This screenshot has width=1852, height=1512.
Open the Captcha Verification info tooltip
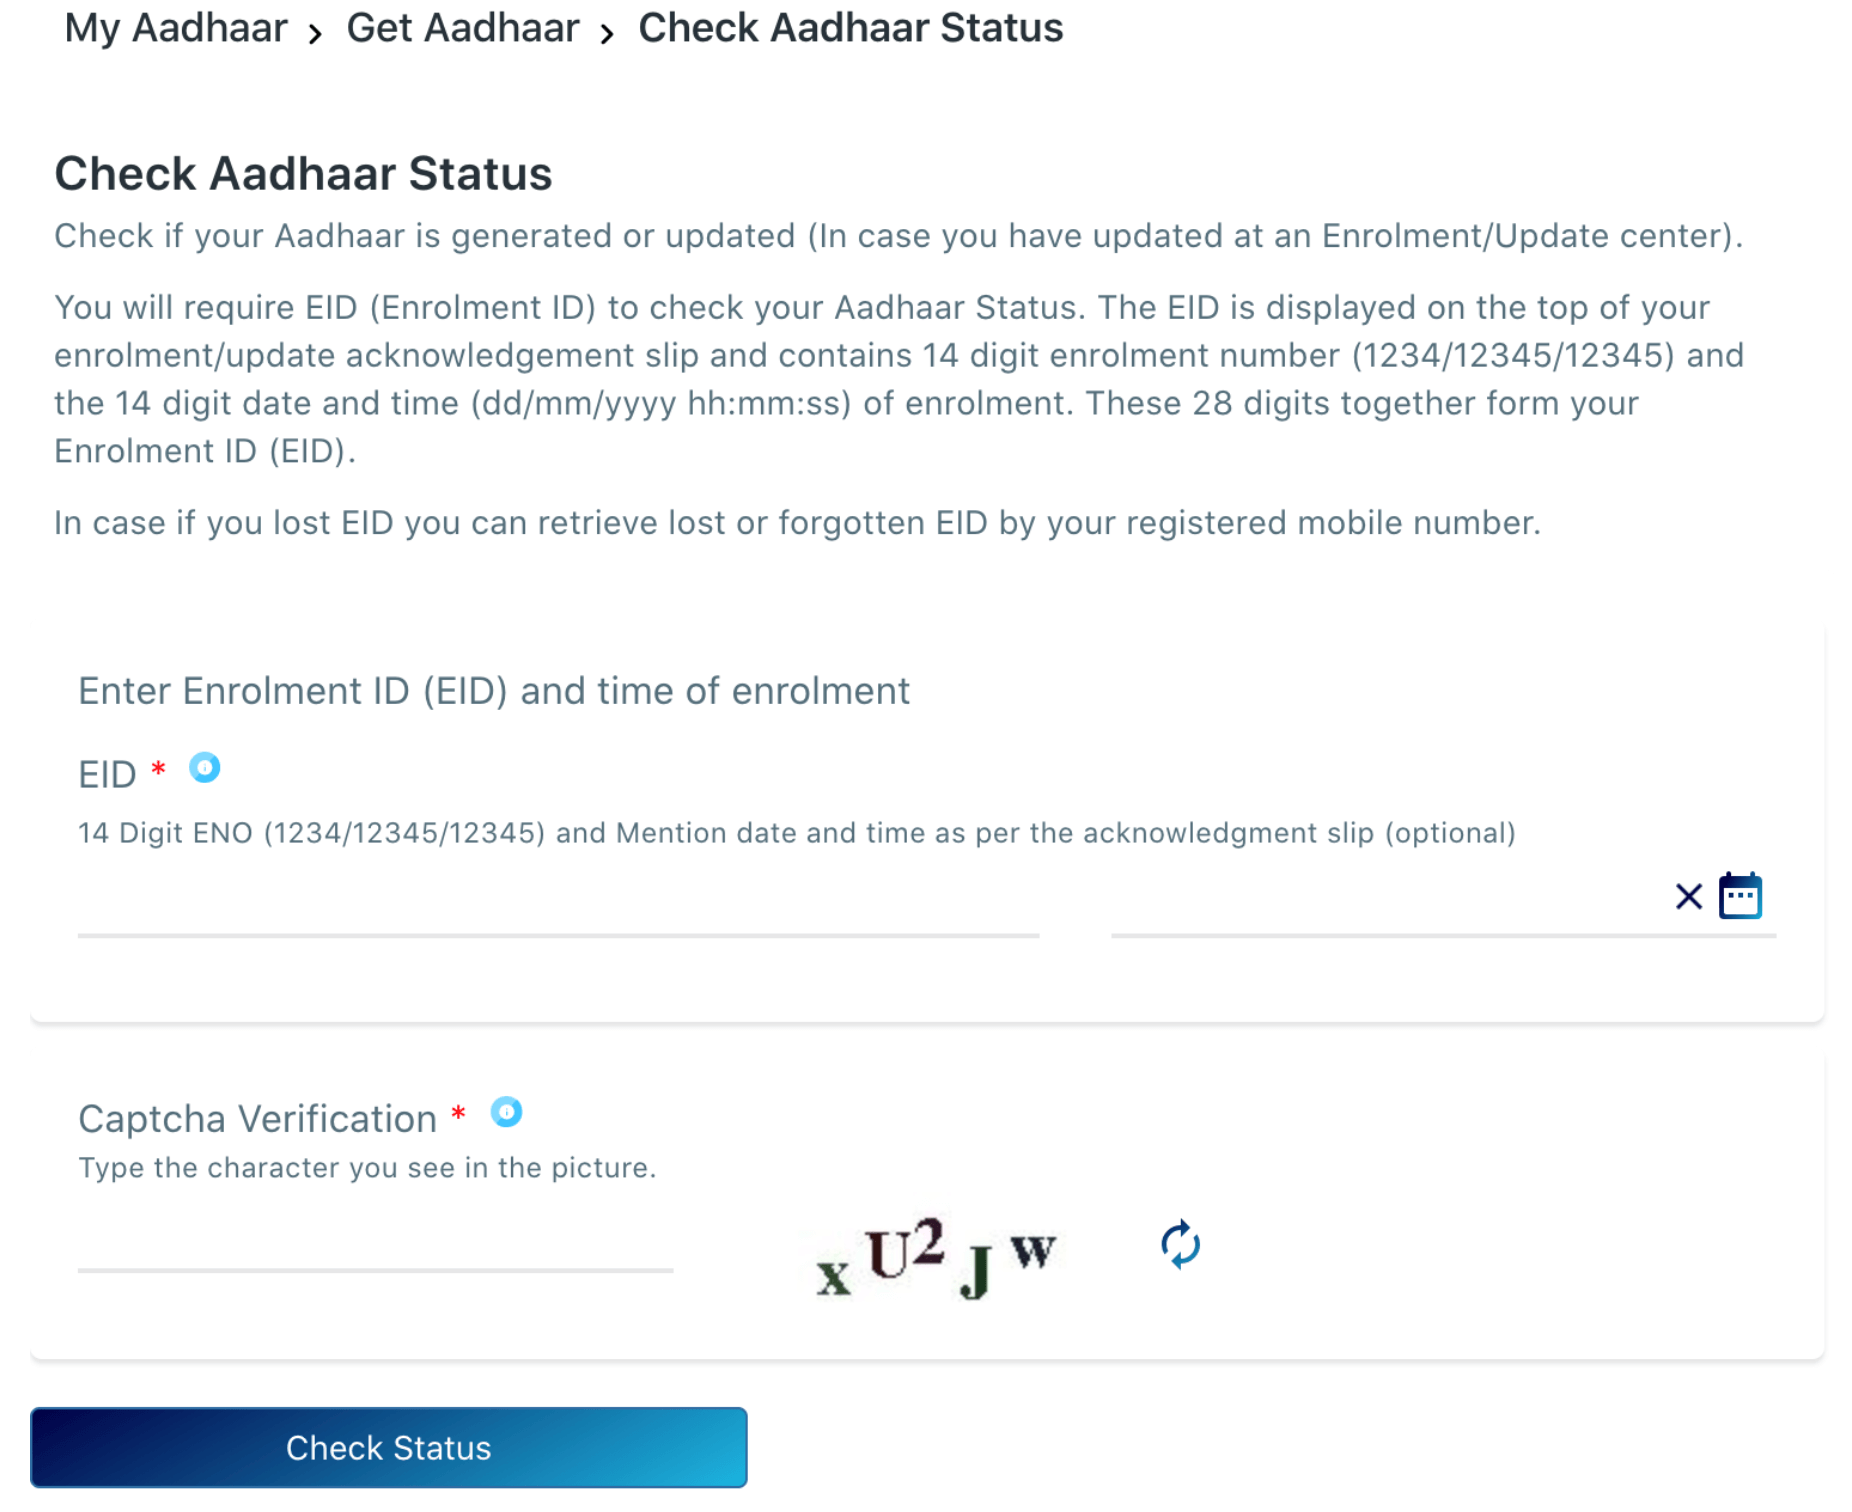point(508,1113)
